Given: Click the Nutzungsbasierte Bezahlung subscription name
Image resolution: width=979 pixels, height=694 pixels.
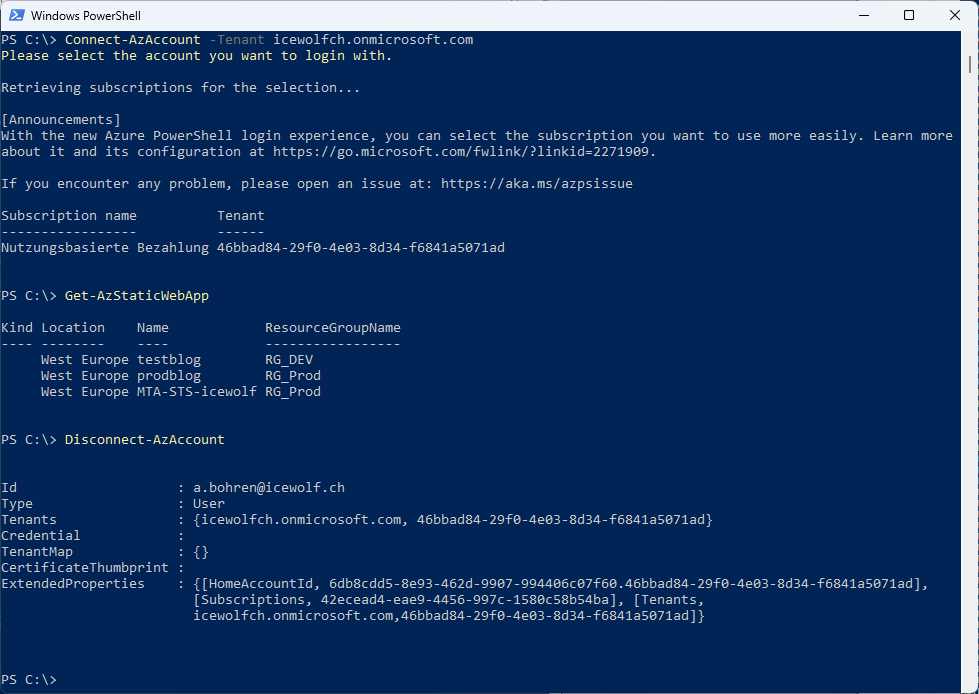Looking at the screenshot, I should (x=105, y=248).
